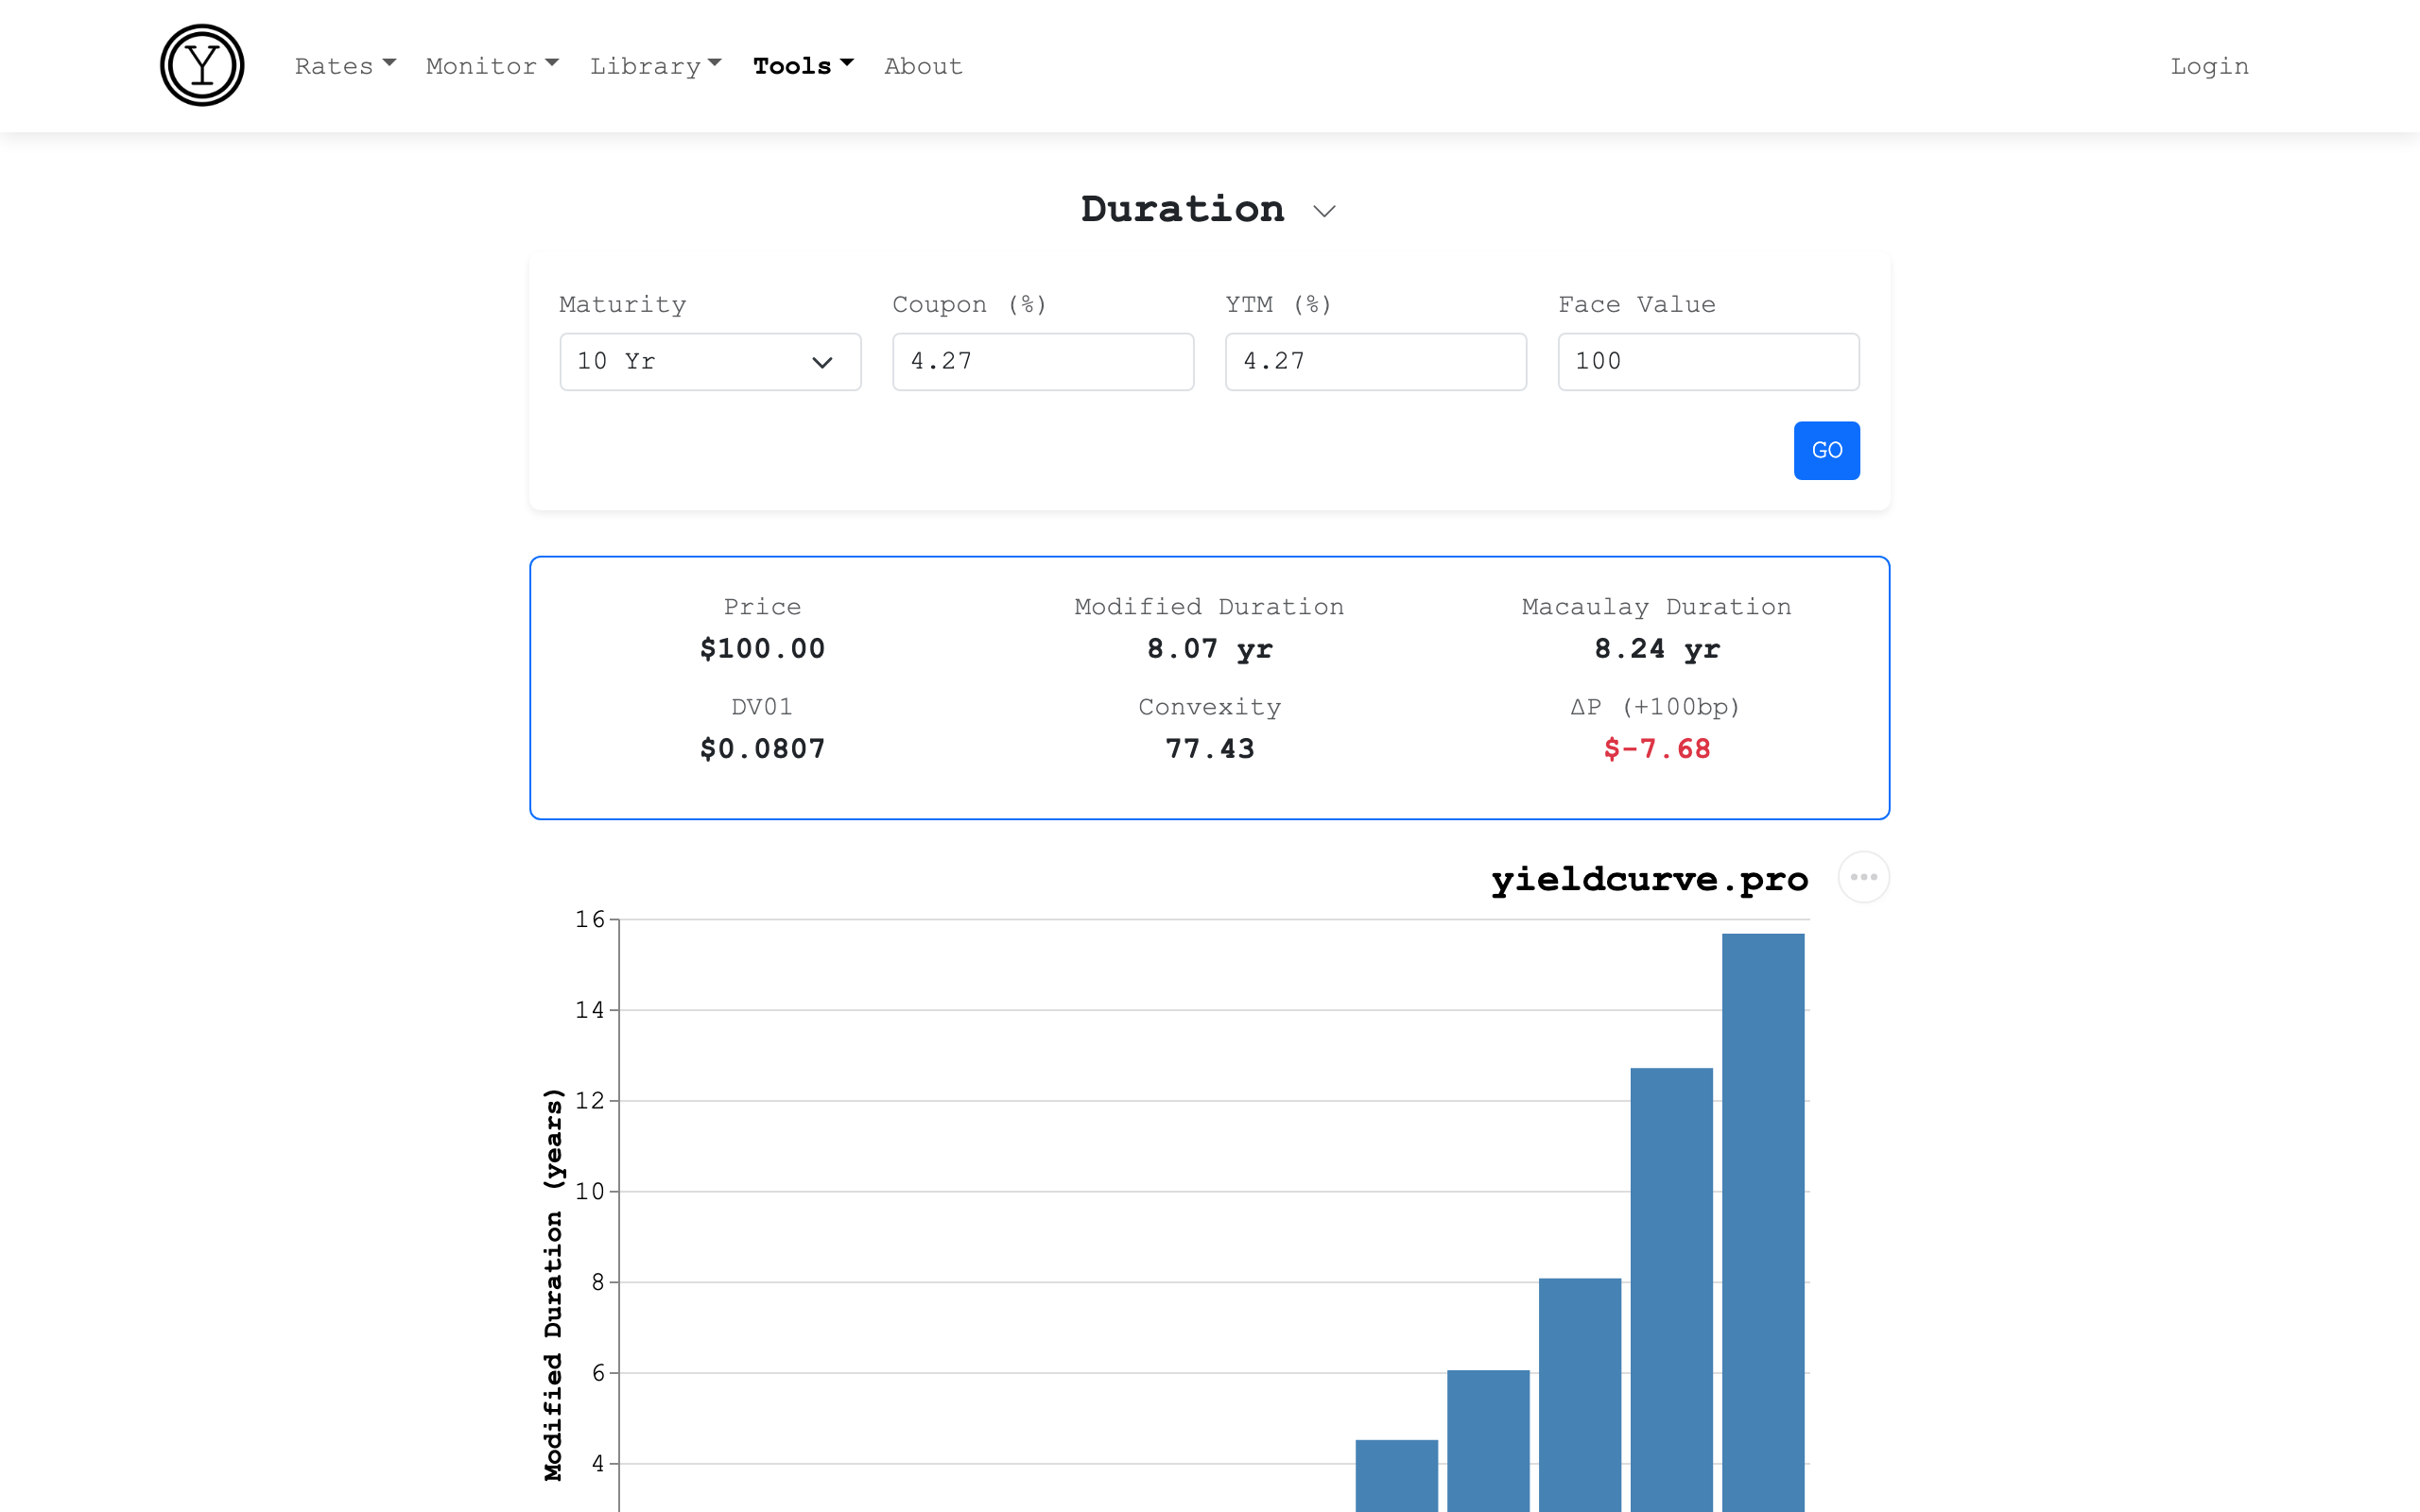Open the Rates menu
The width and height of the screenshot is (2420, 1512).
(345, 66)
